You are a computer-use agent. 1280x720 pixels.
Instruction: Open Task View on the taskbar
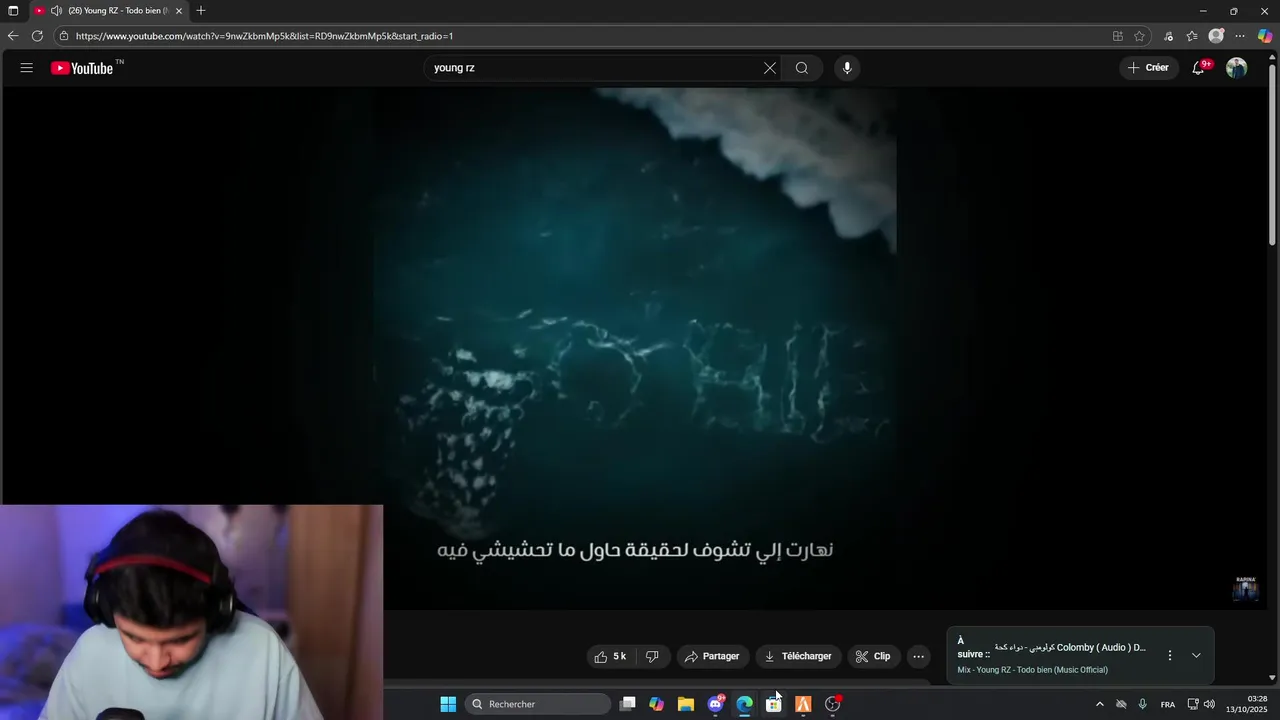[x=627, y=704]
